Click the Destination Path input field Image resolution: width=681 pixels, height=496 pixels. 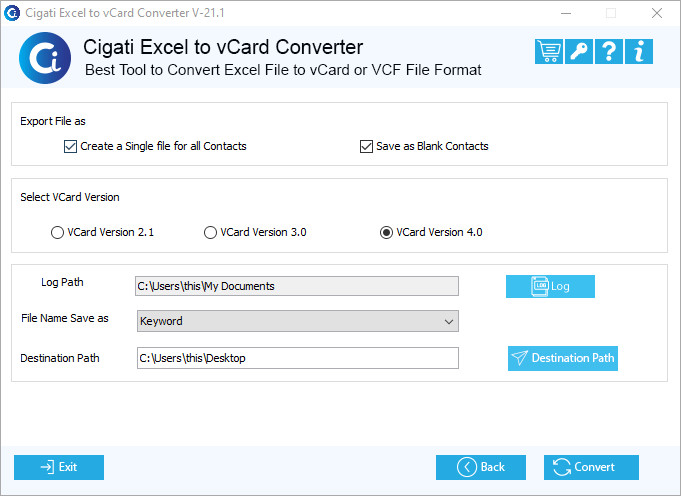point(298,358)
